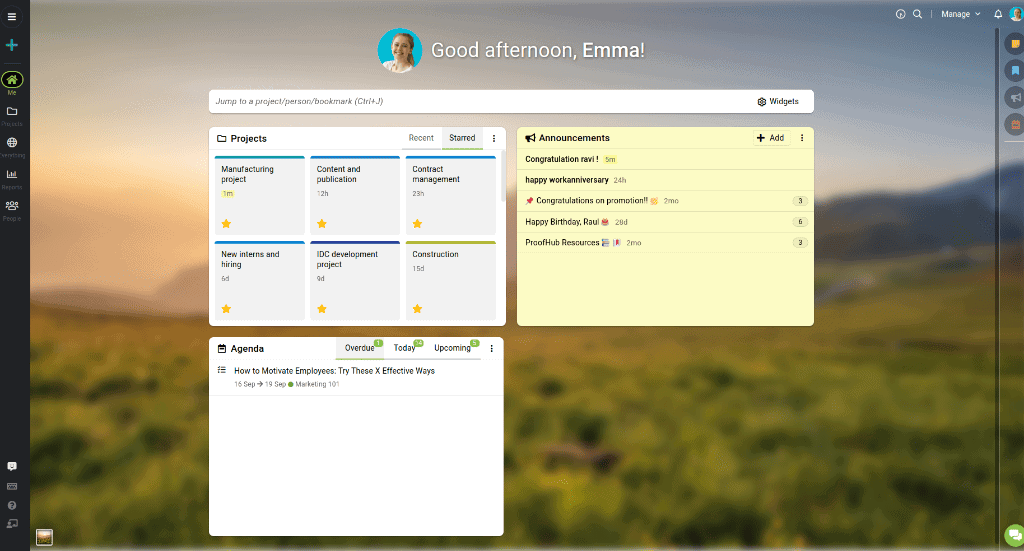Viewport: 1024px width, 551px height.
Task: Open Projects widget three-dot menu
Action: tap(494, 138)
